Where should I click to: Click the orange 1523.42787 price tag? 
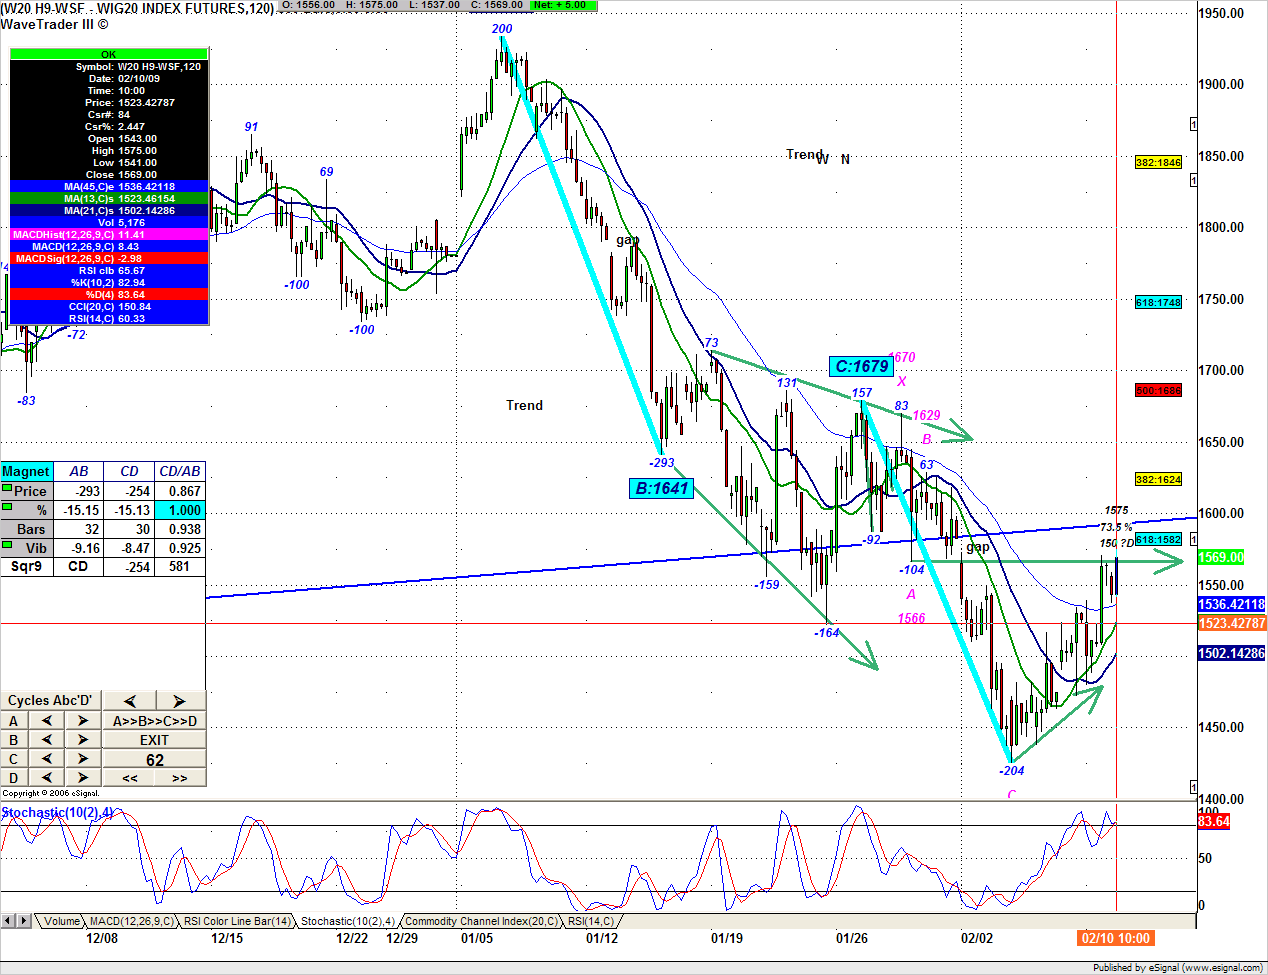(1232, 623)
